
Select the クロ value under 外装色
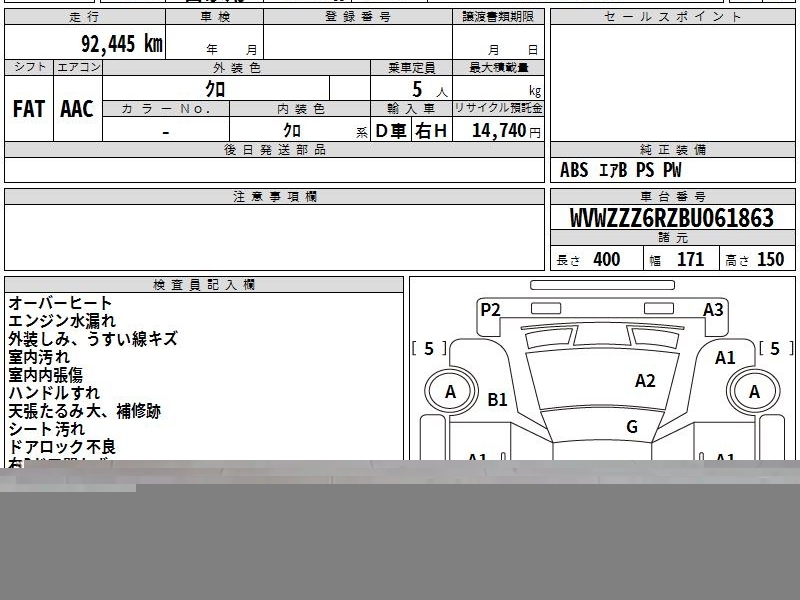point(215,89)
